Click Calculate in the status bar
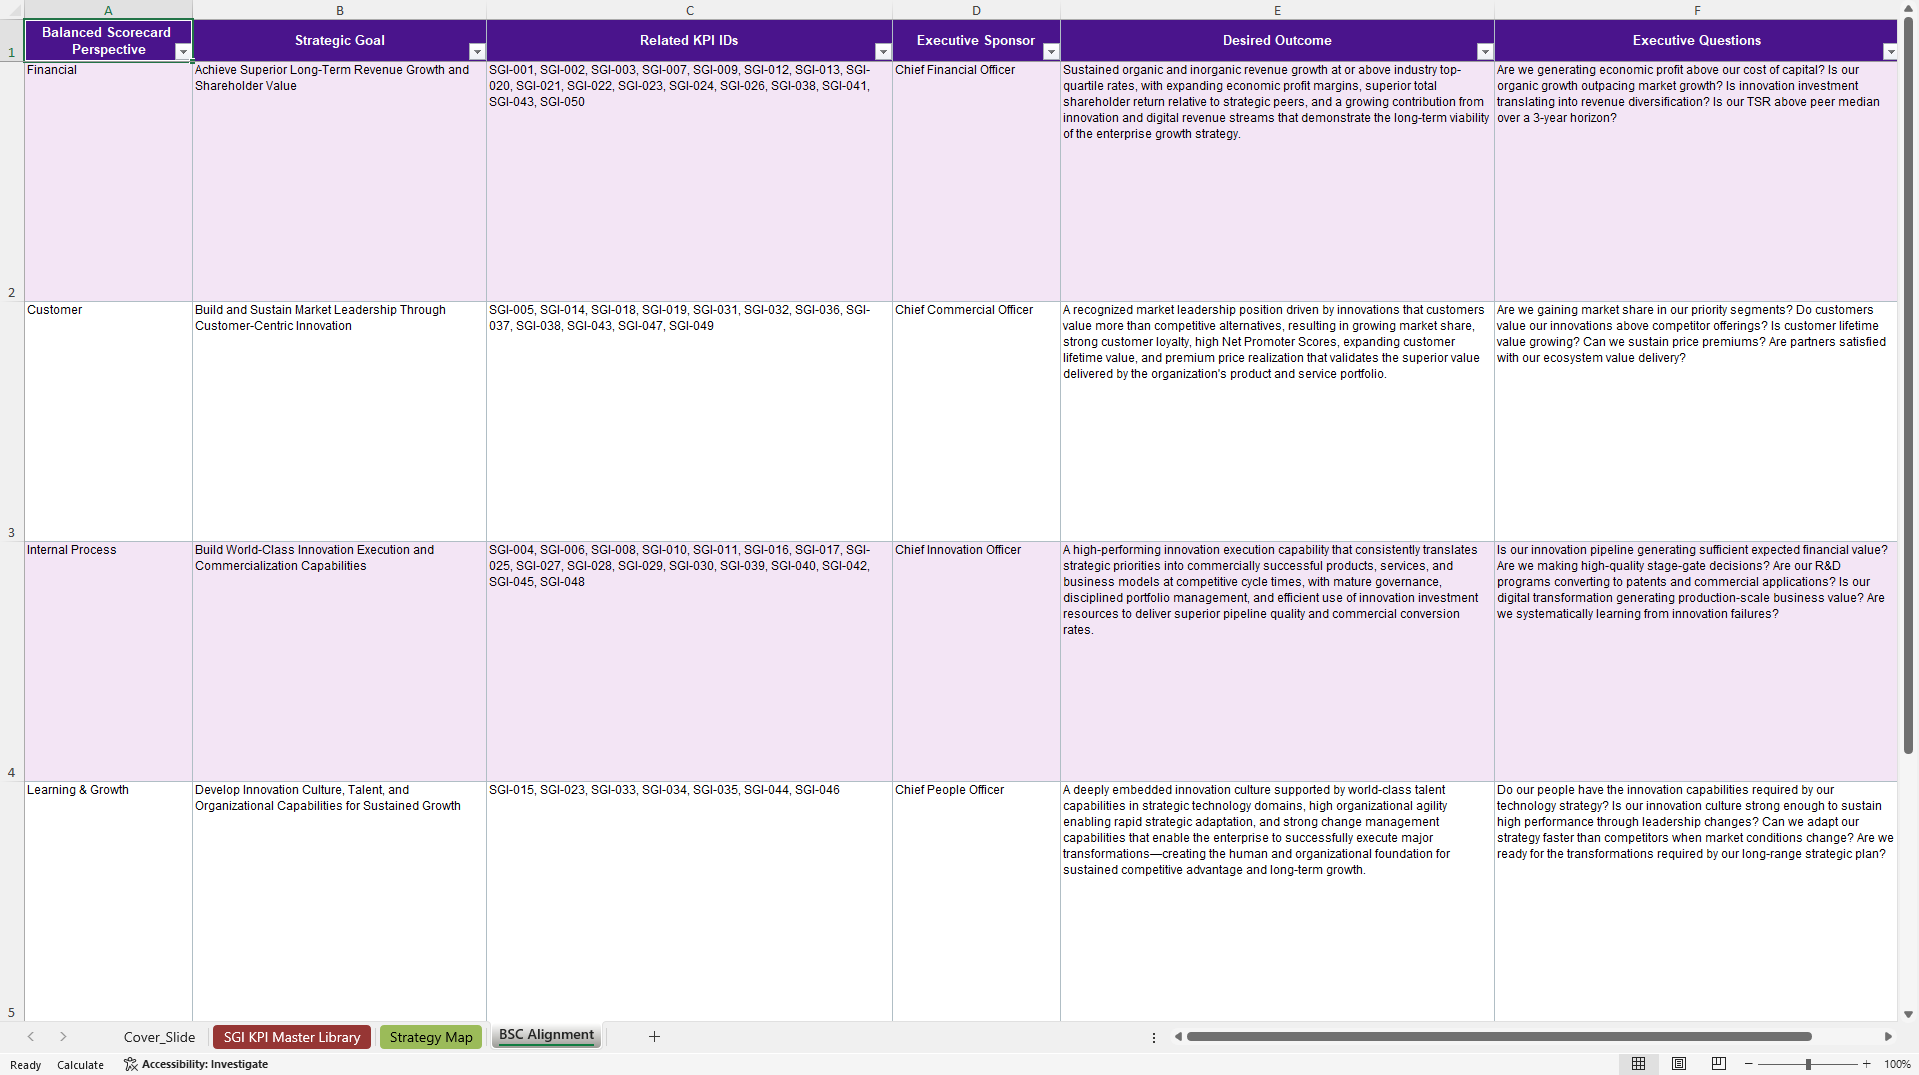The height and width of the screenshot is (1075, 1919). 80,1065
